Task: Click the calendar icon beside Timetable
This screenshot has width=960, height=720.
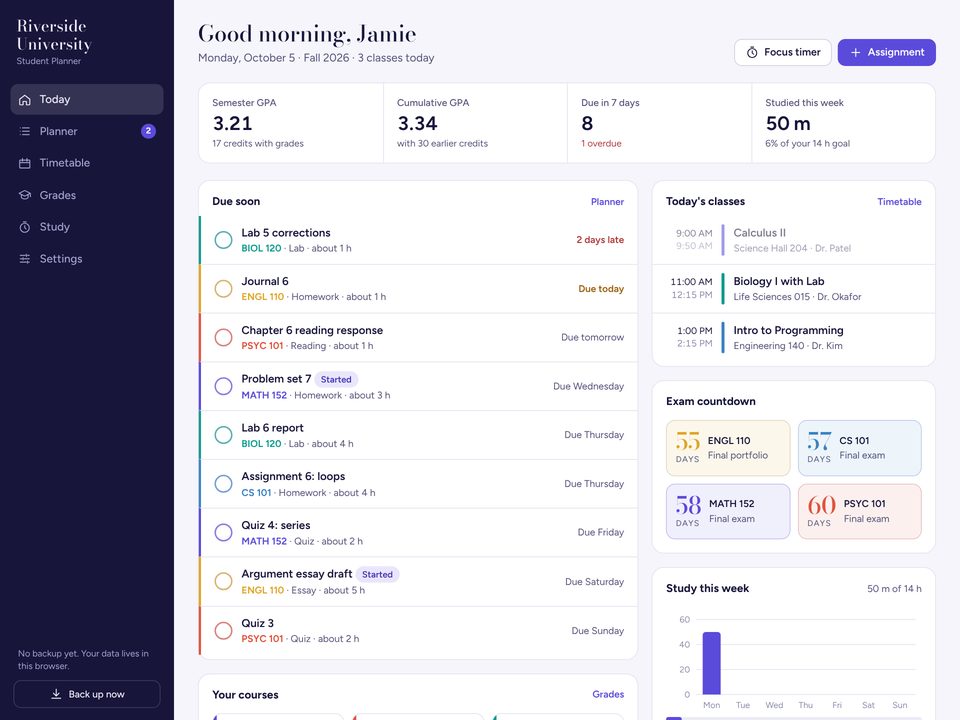Action: click(x=24, y=163)
